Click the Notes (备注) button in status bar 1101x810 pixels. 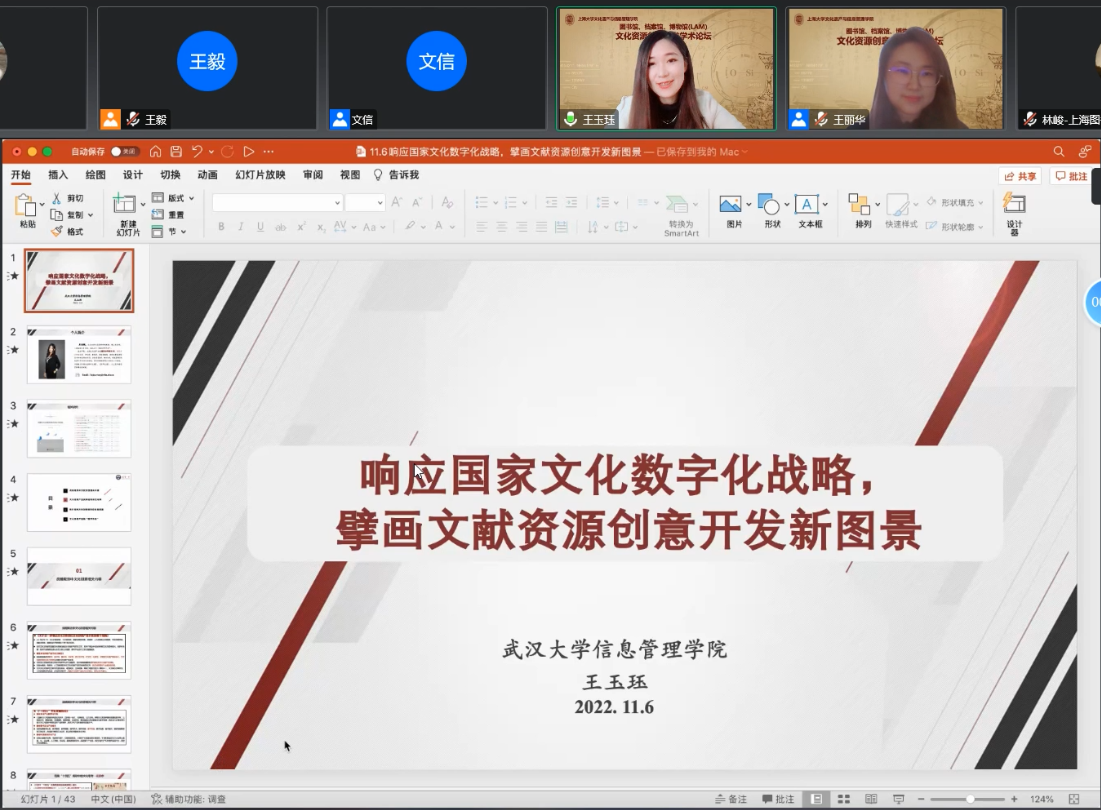coord(732,799)
